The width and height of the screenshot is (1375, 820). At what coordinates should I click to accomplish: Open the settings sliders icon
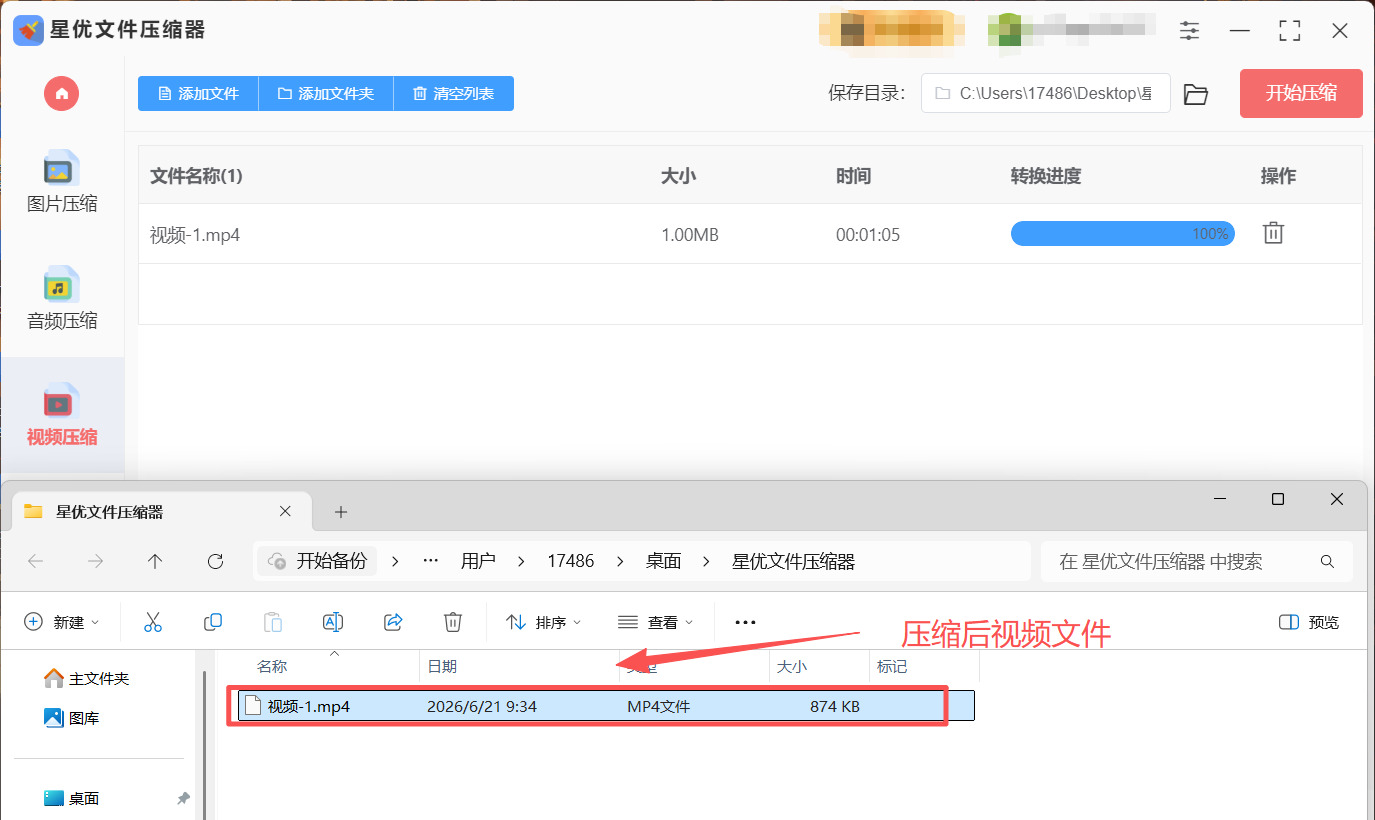[1189, 31]
